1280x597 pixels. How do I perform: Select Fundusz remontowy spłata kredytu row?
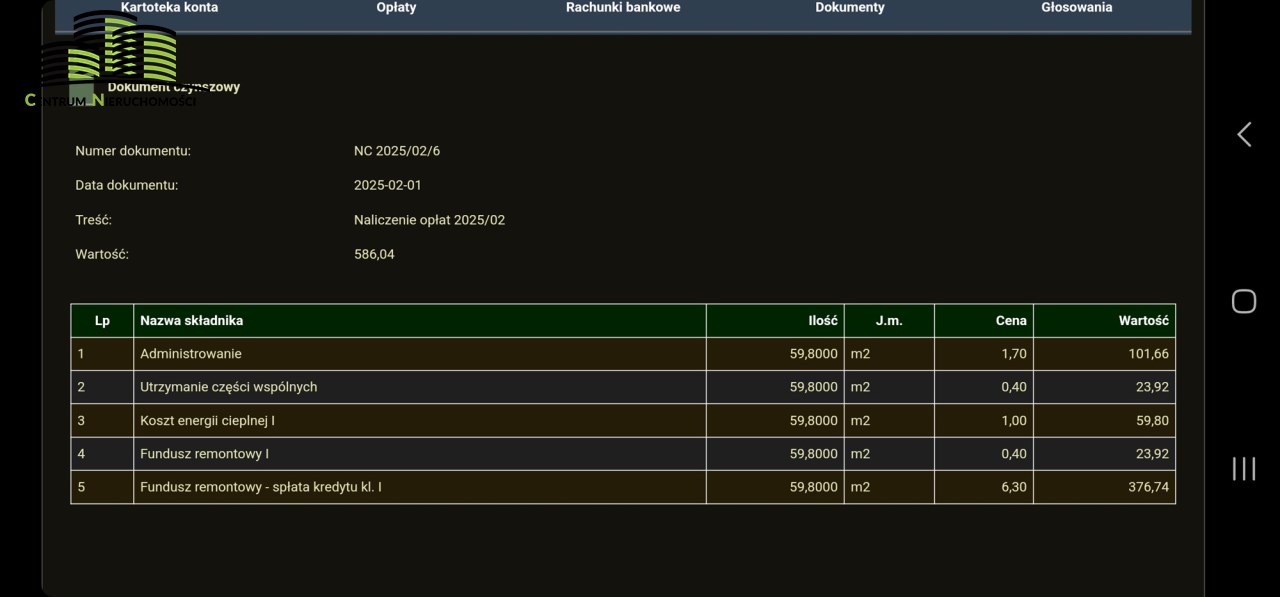click(260, 487)
